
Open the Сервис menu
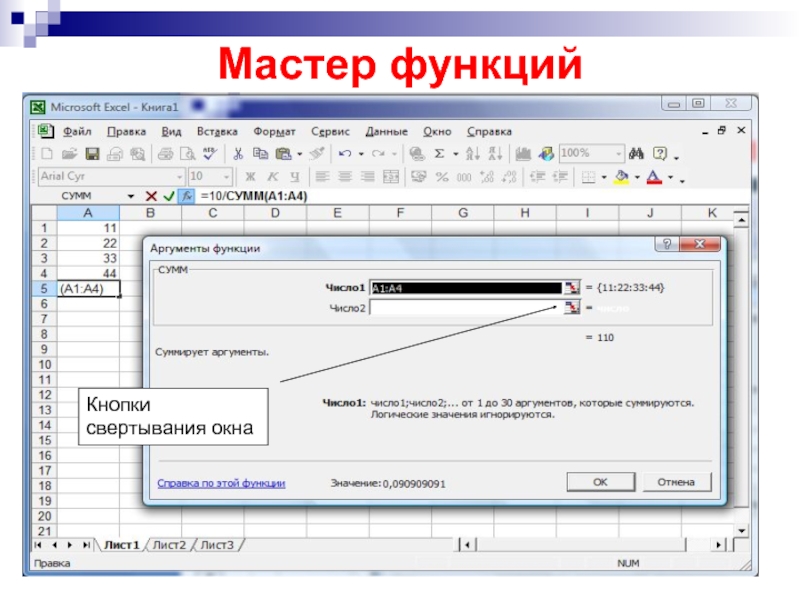331,132
